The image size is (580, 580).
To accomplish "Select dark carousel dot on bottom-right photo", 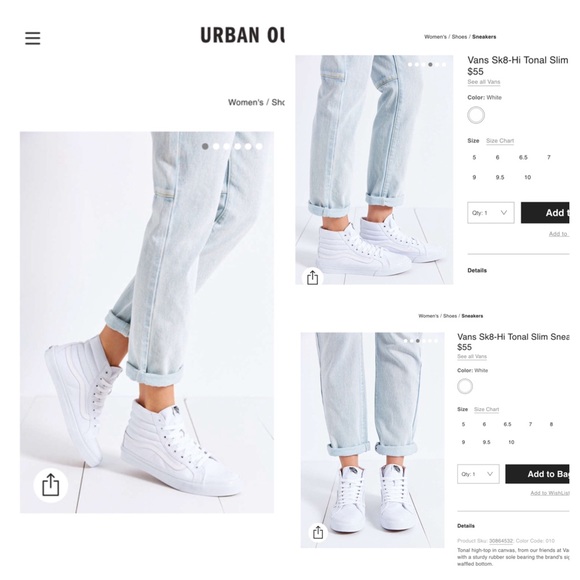I will [x=418, y=341].
